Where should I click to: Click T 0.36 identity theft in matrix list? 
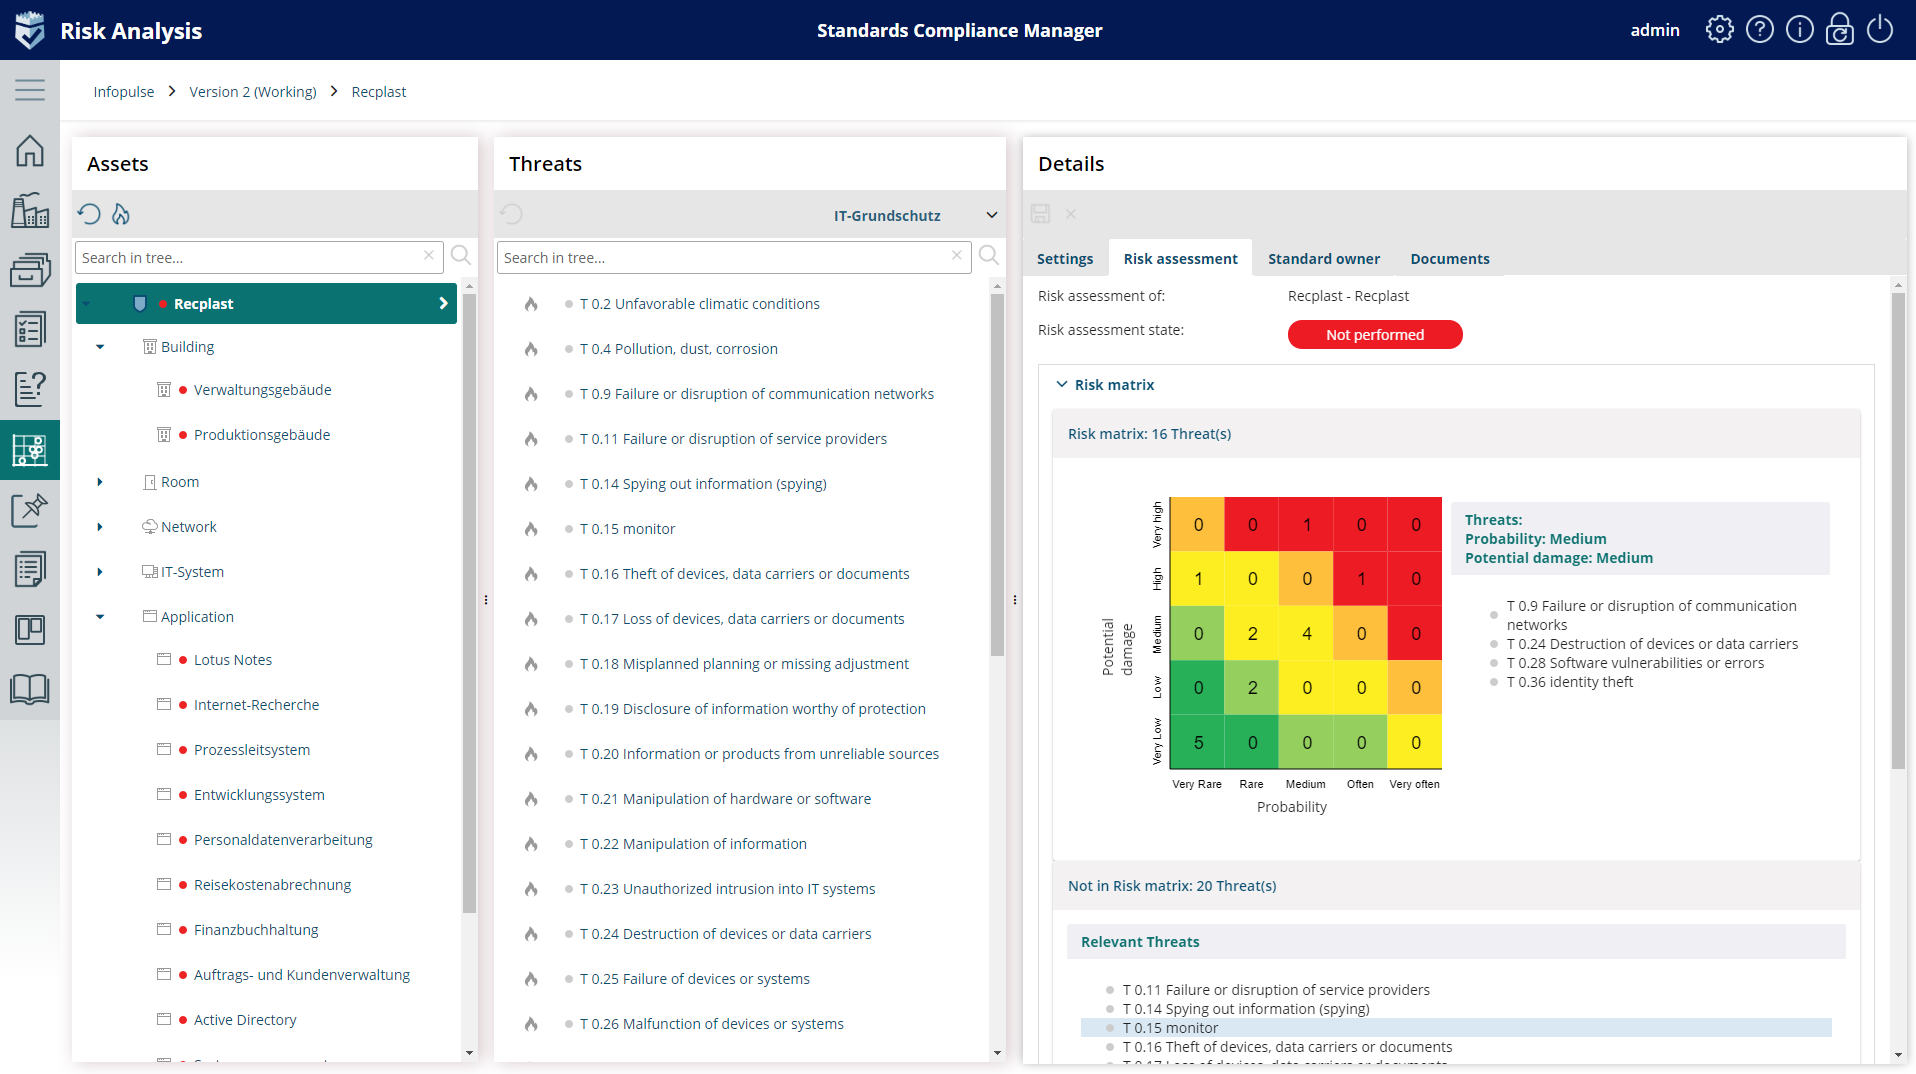(x=1570, y=682)
